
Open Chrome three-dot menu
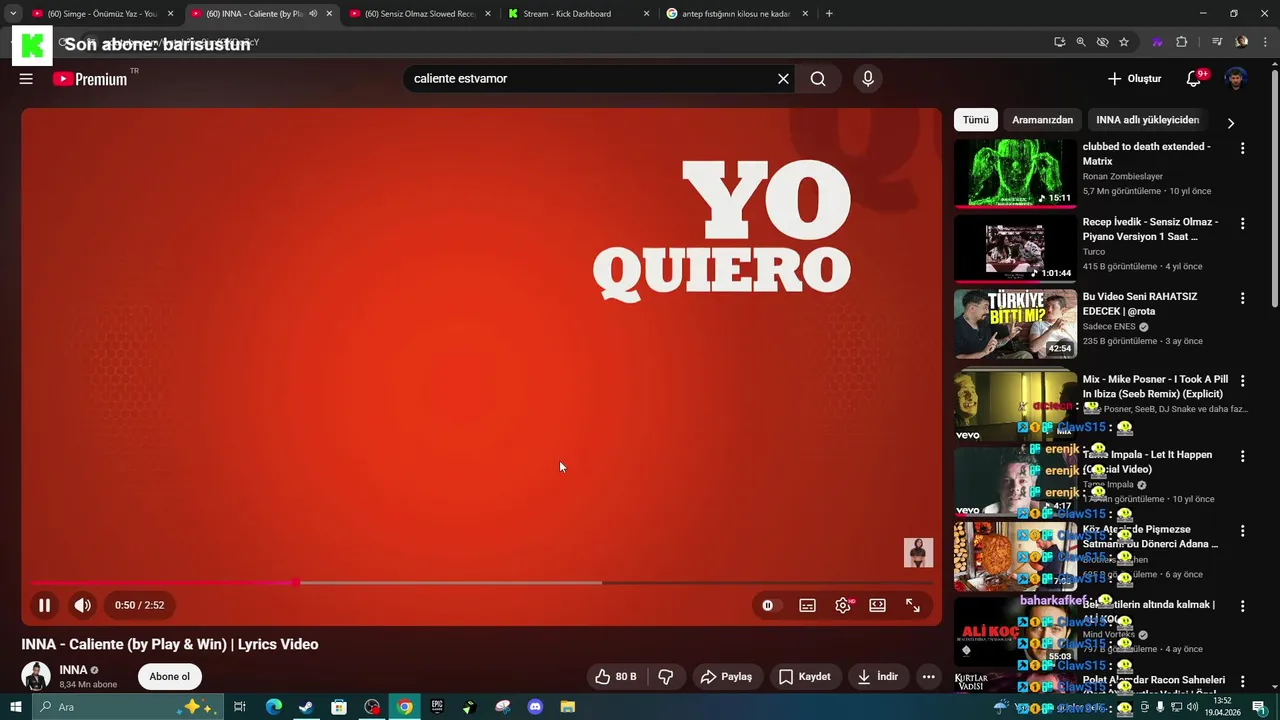1264,42
